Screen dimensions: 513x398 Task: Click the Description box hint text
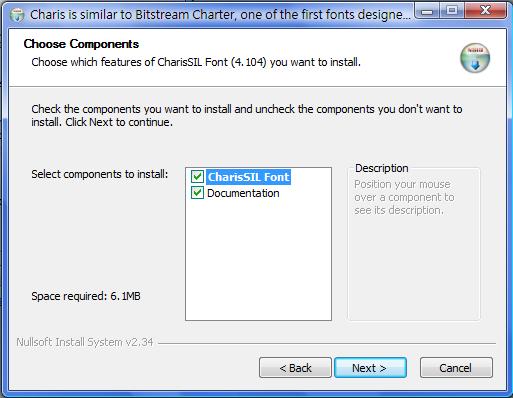(404, 197)
